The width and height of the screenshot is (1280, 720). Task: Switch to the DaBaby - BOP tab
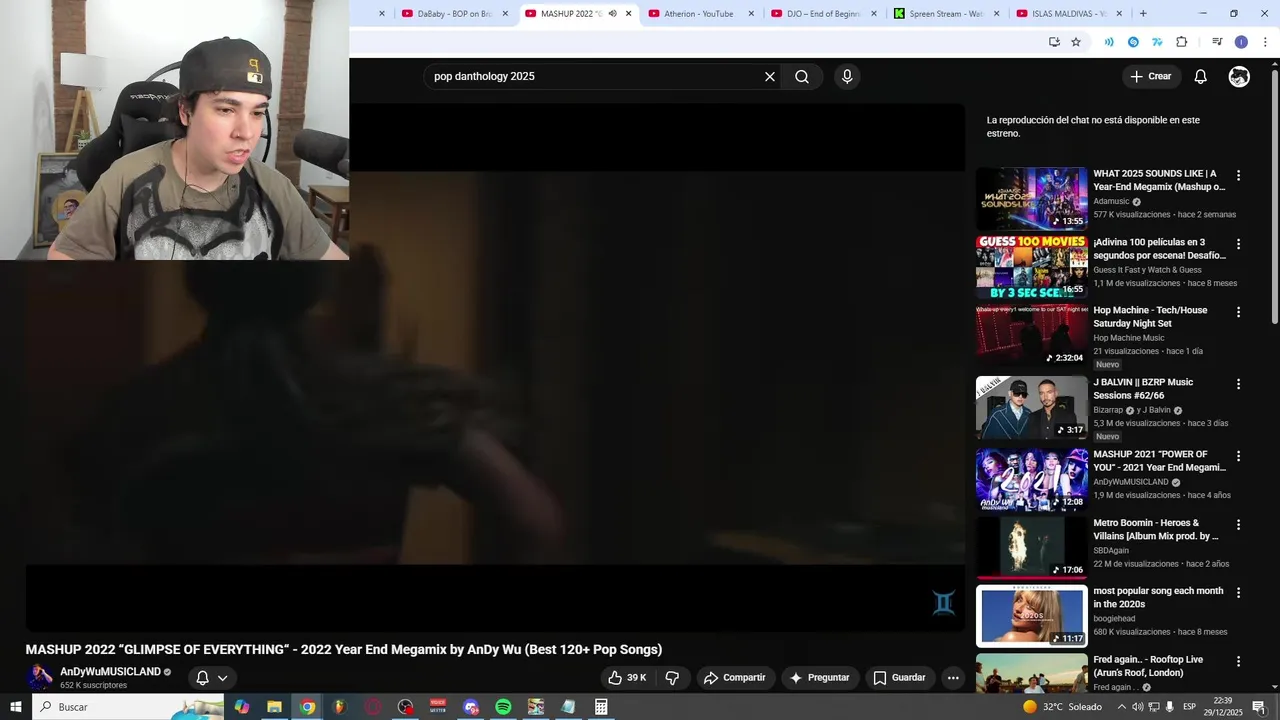click(x=455, y=14)
